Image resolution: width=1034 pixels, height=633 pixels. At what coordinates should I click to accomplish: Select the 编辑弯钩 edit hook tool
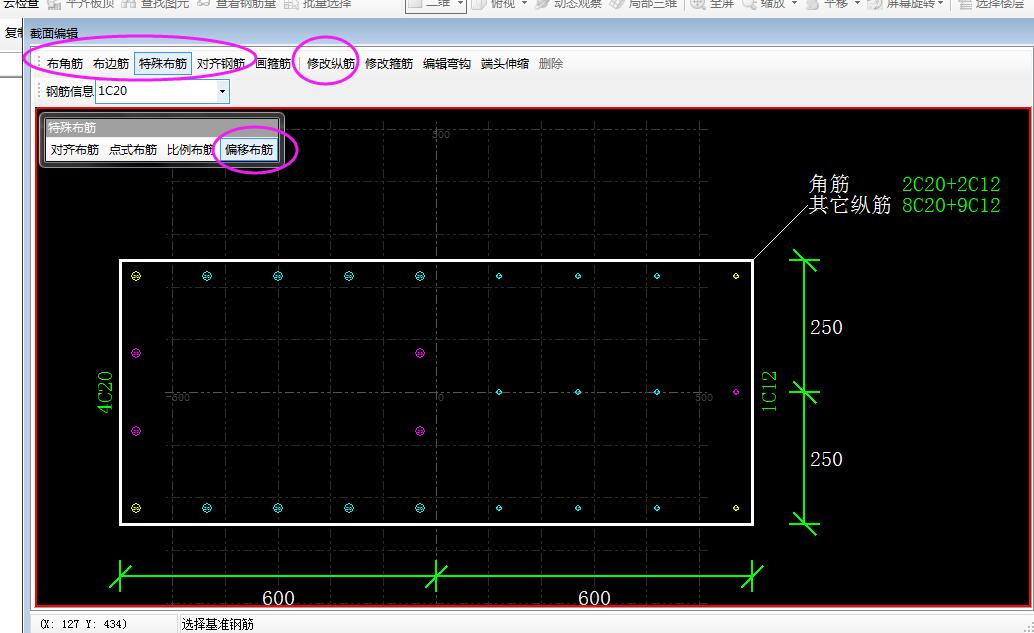(x=447, y=64)
